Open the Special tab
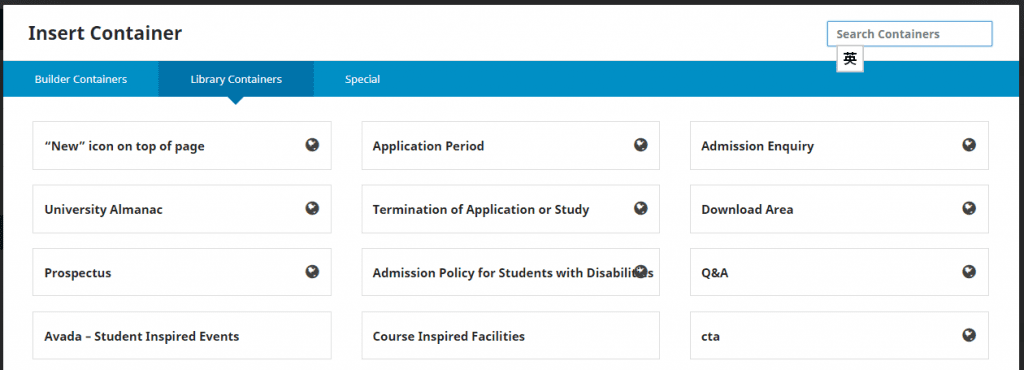The image size is (1024, 370). pyautogui.click(x=362, y=79)
